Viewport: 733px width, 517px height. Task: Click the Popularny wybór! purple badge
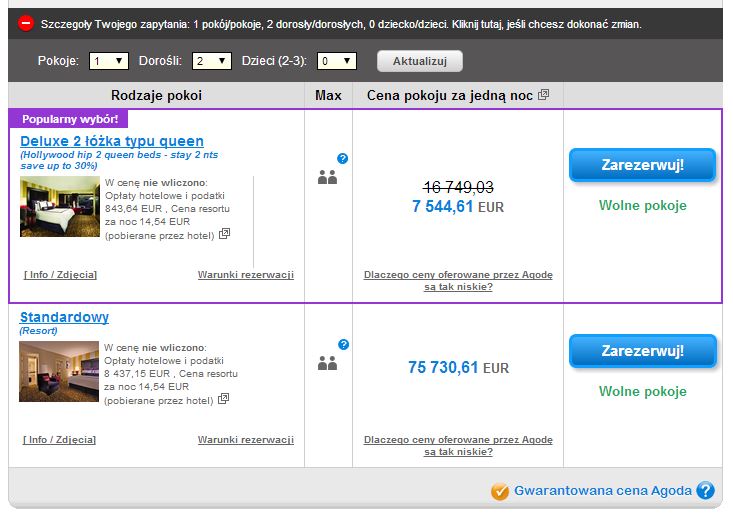pos(69,119)
